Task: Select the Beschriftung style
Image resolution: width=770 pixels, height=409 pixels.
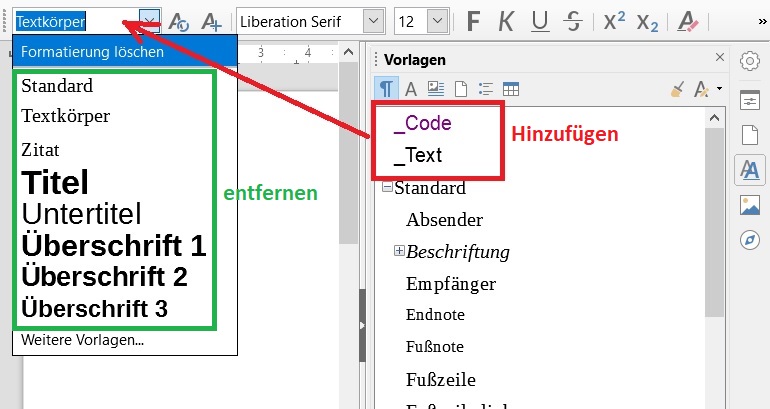Action: (458, 252)
